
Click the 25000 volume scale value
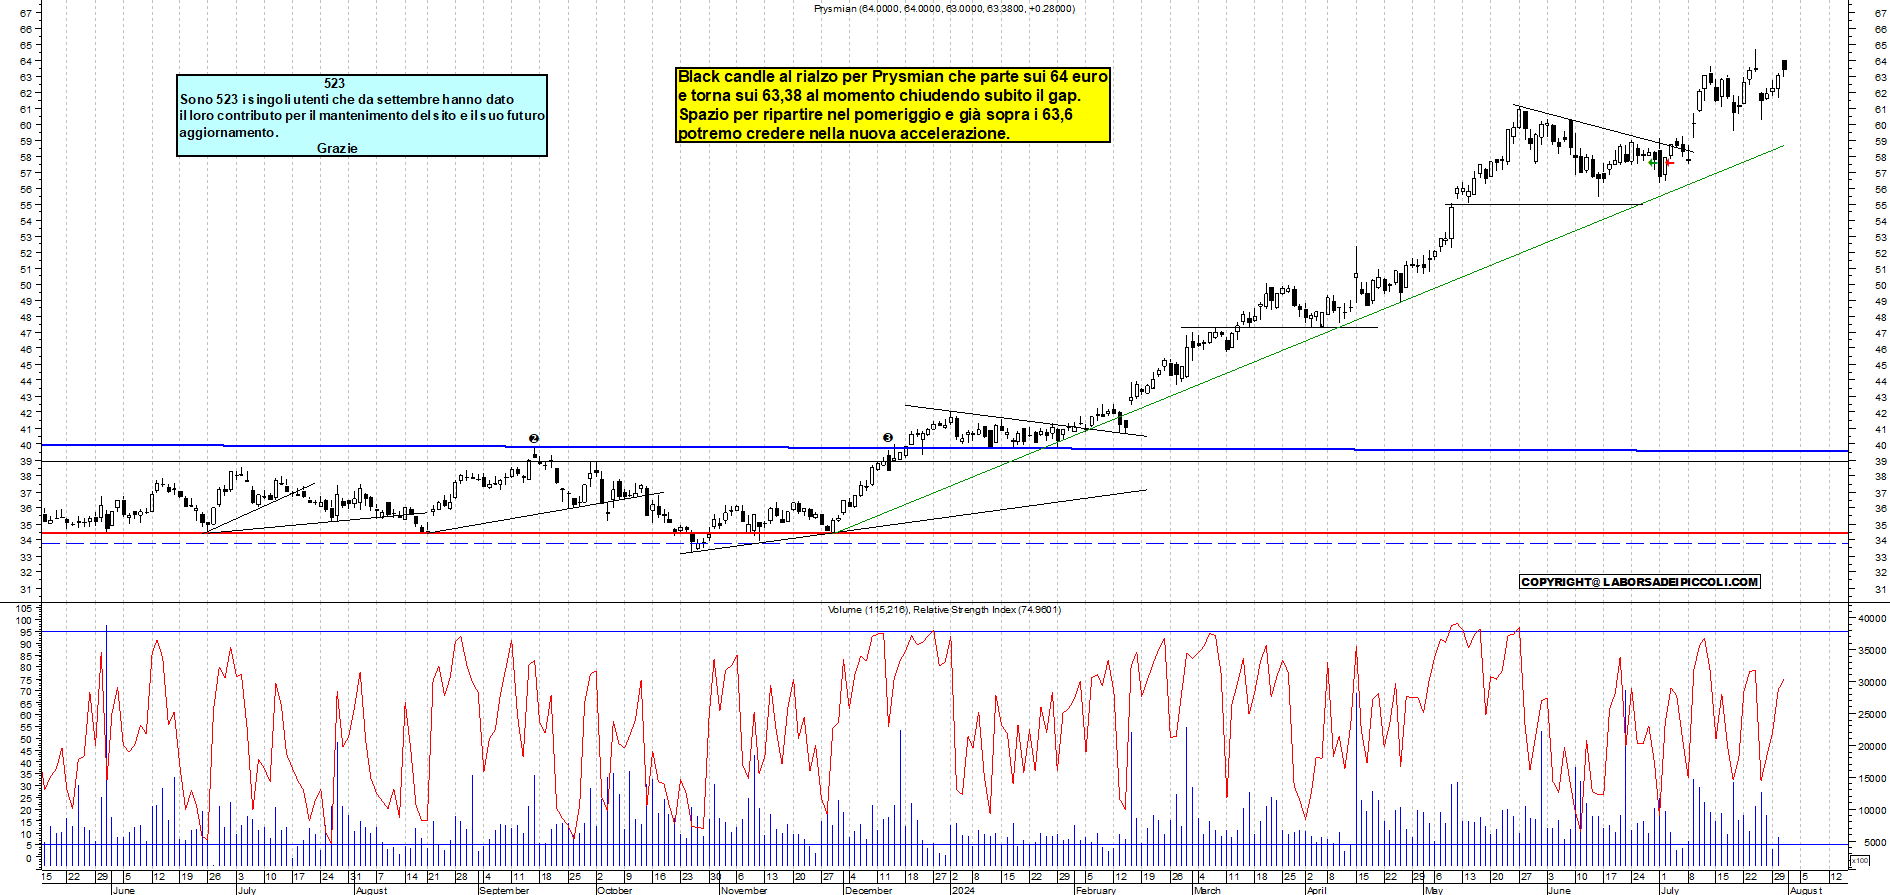pos(1872,715)
